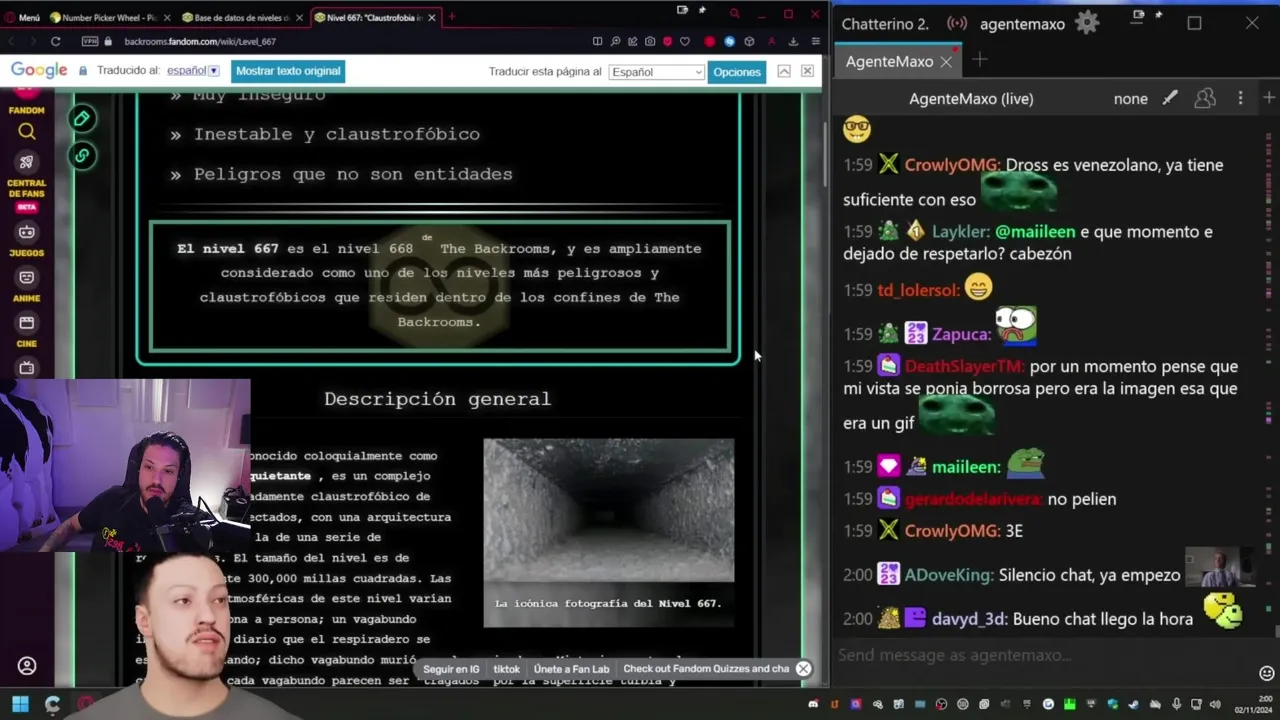Open the Opera Menú button
This screenshot has height=720, width=1280.
[22, 17]
